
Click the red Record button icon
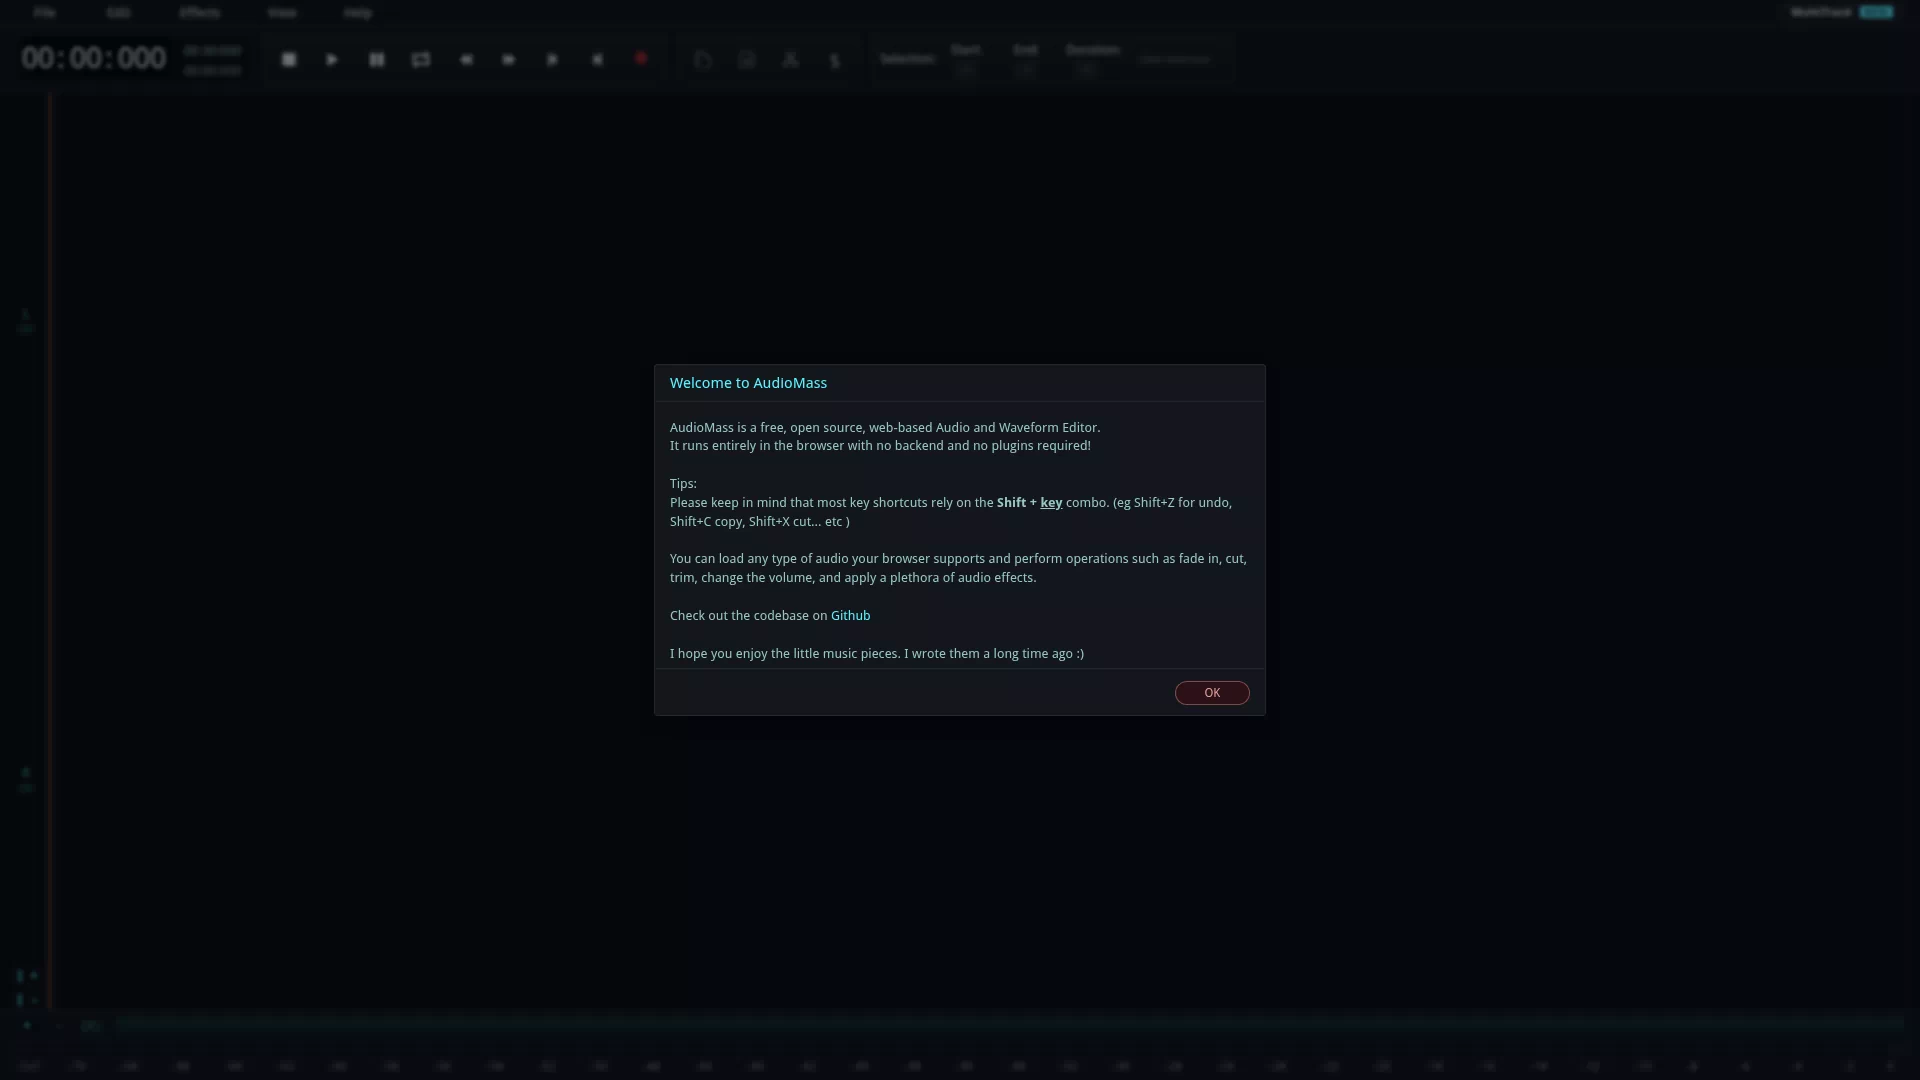click(x=641, y=59)
